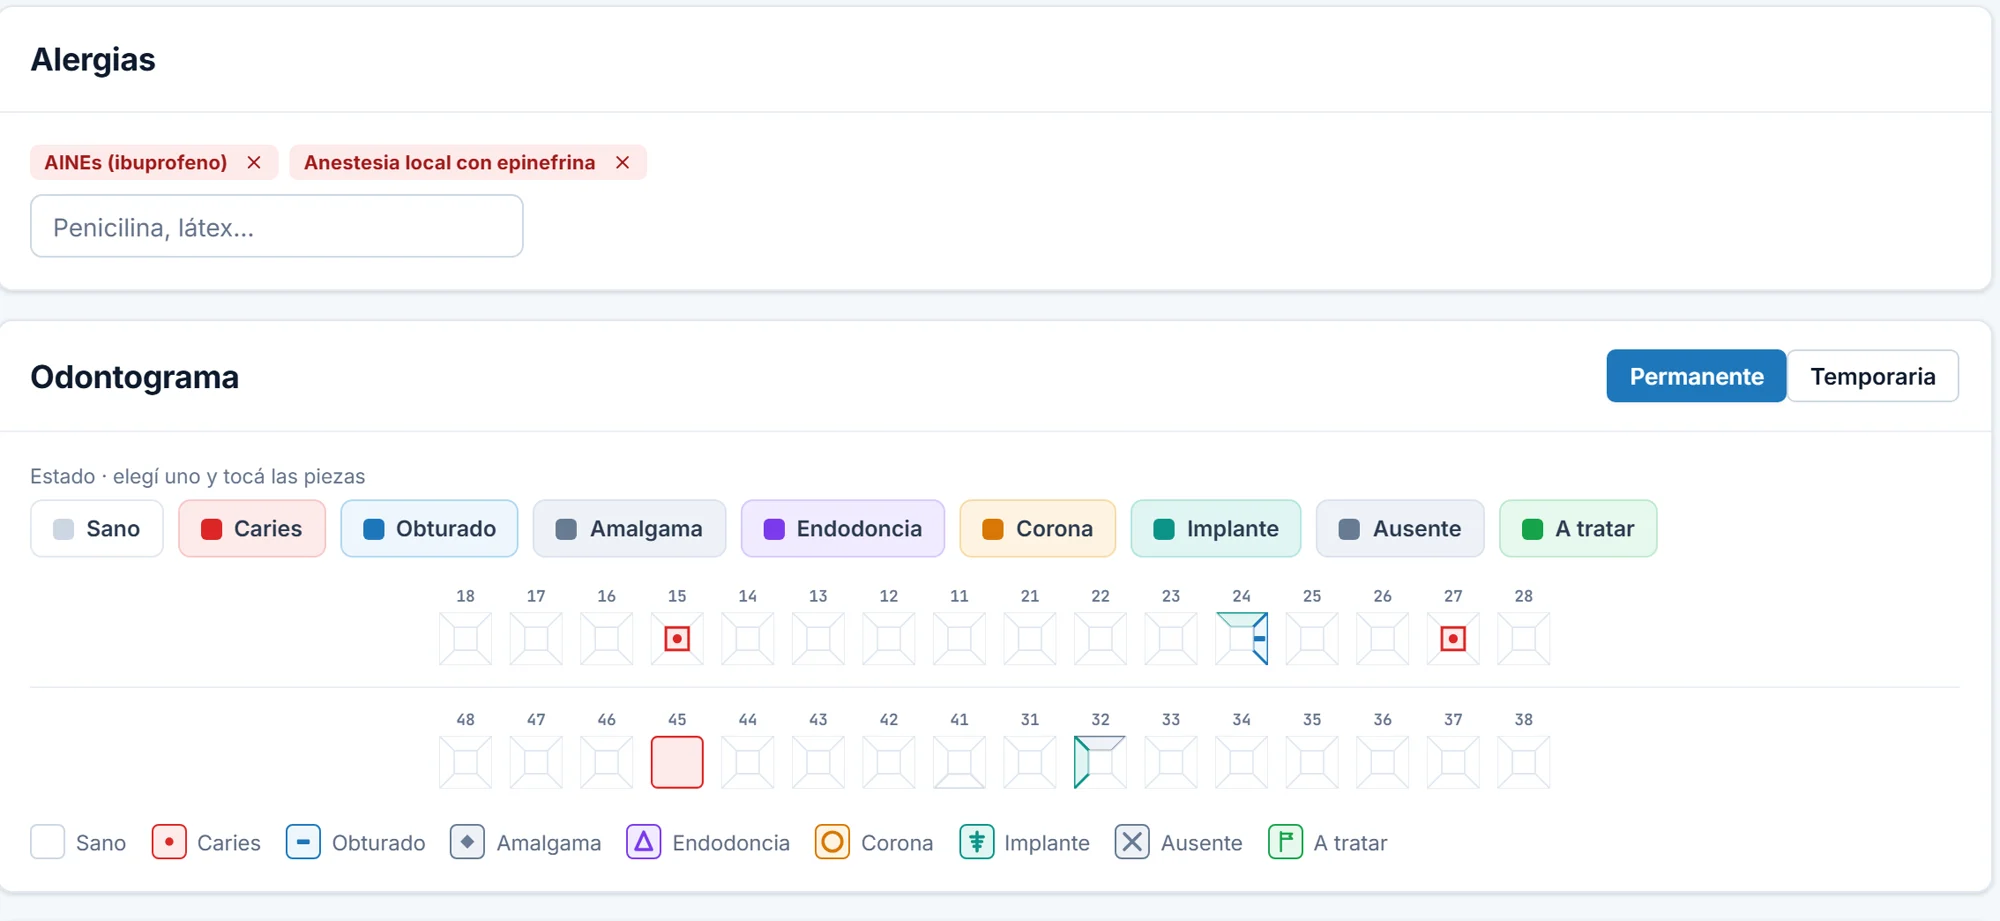This screenshot has width=2000, height=921.
Task: Choose the Obturado state chip
Action: 429,528
